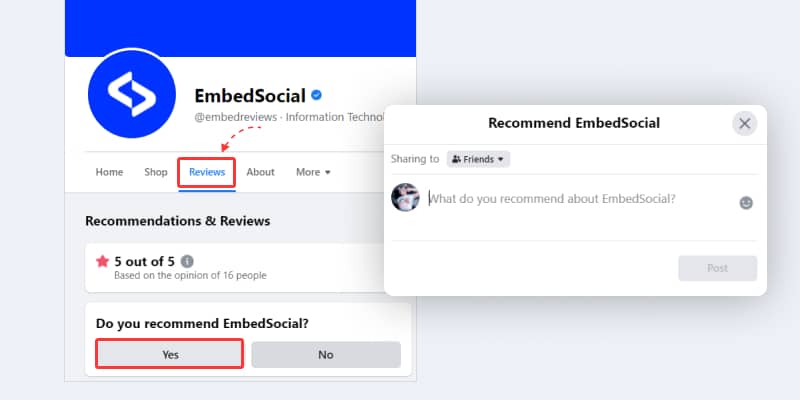This screenshot has width=800, height=400.
Task: Click the friends icon in Sharing selector
Action: (456, 160)
